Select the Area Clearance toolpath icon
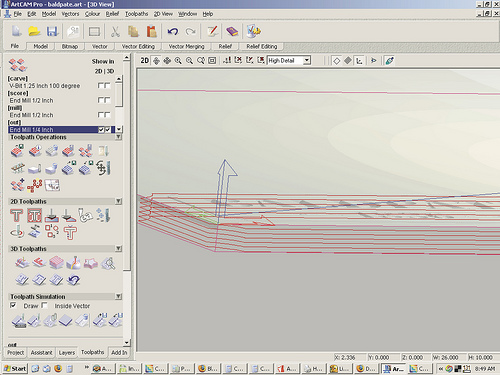This screenshot has height=375, width=500. coord(34,215)
